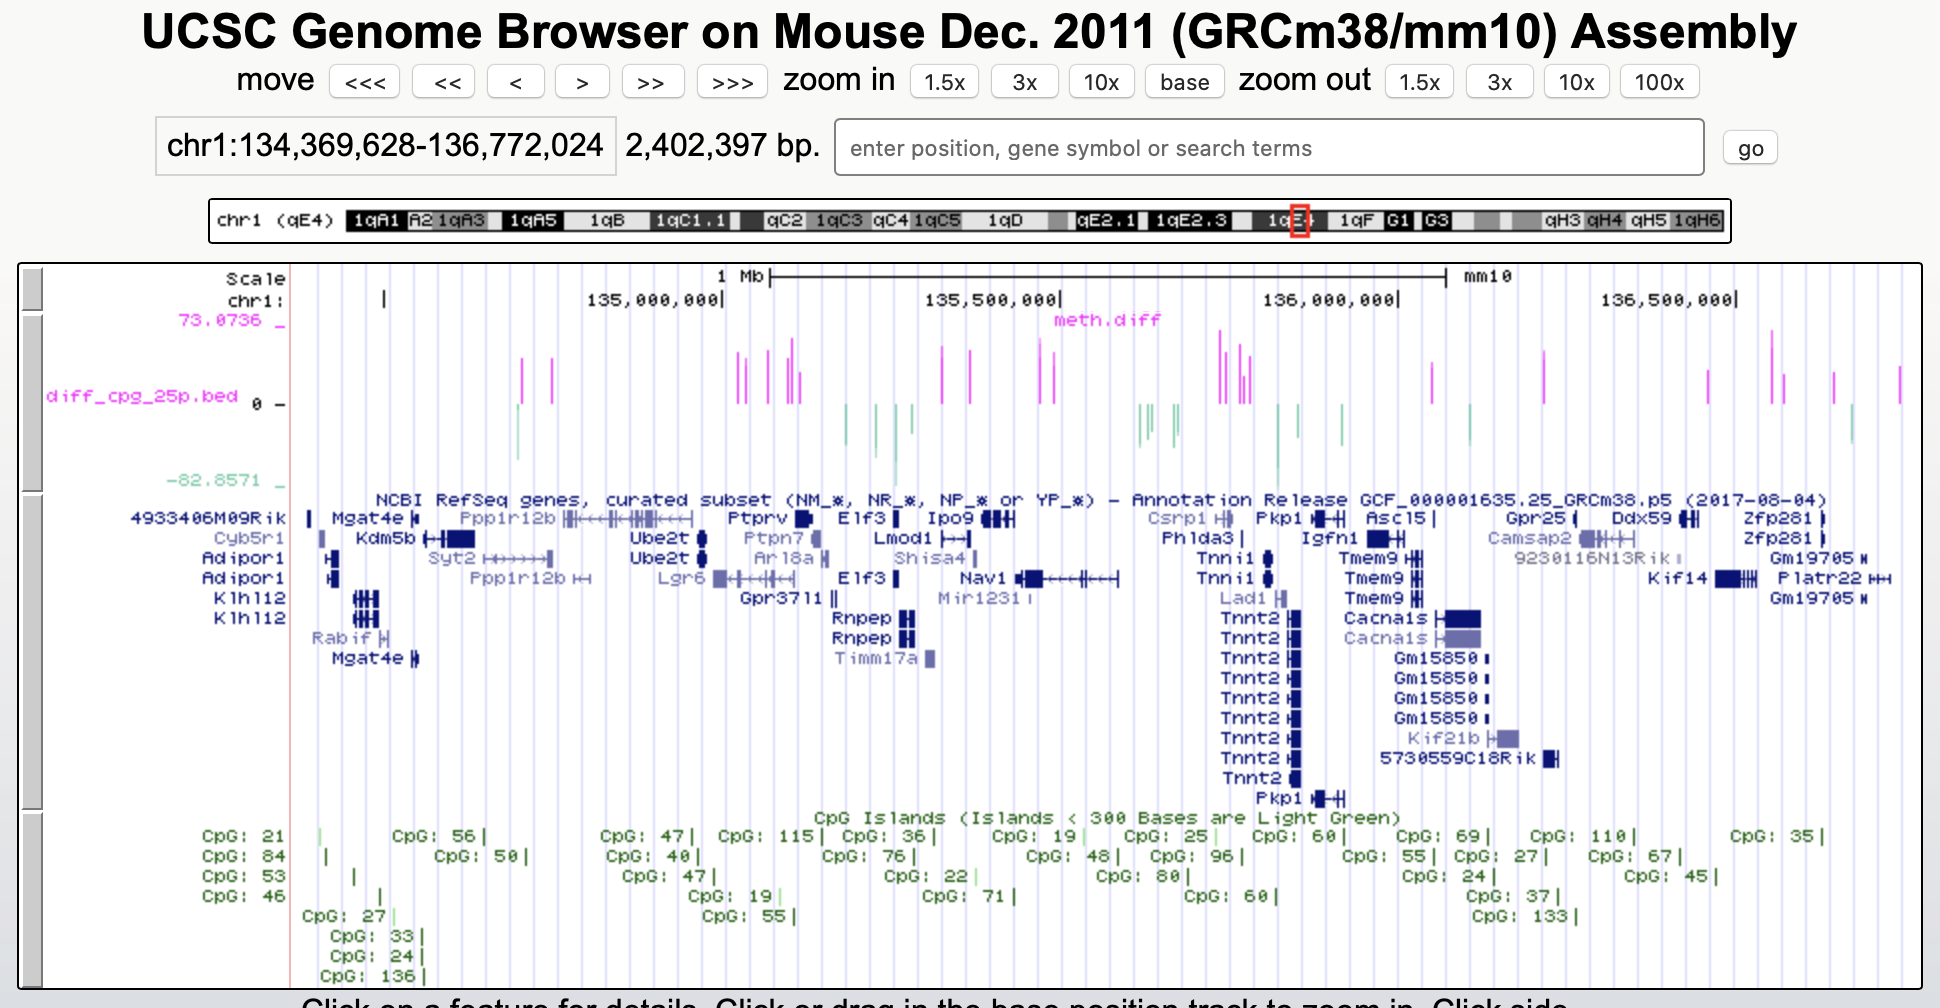The height and width of the screenshot is (1008, 1940).
Task: Click the 1qE2.3 band on ideogram
Action: [x=1191, y=220]
